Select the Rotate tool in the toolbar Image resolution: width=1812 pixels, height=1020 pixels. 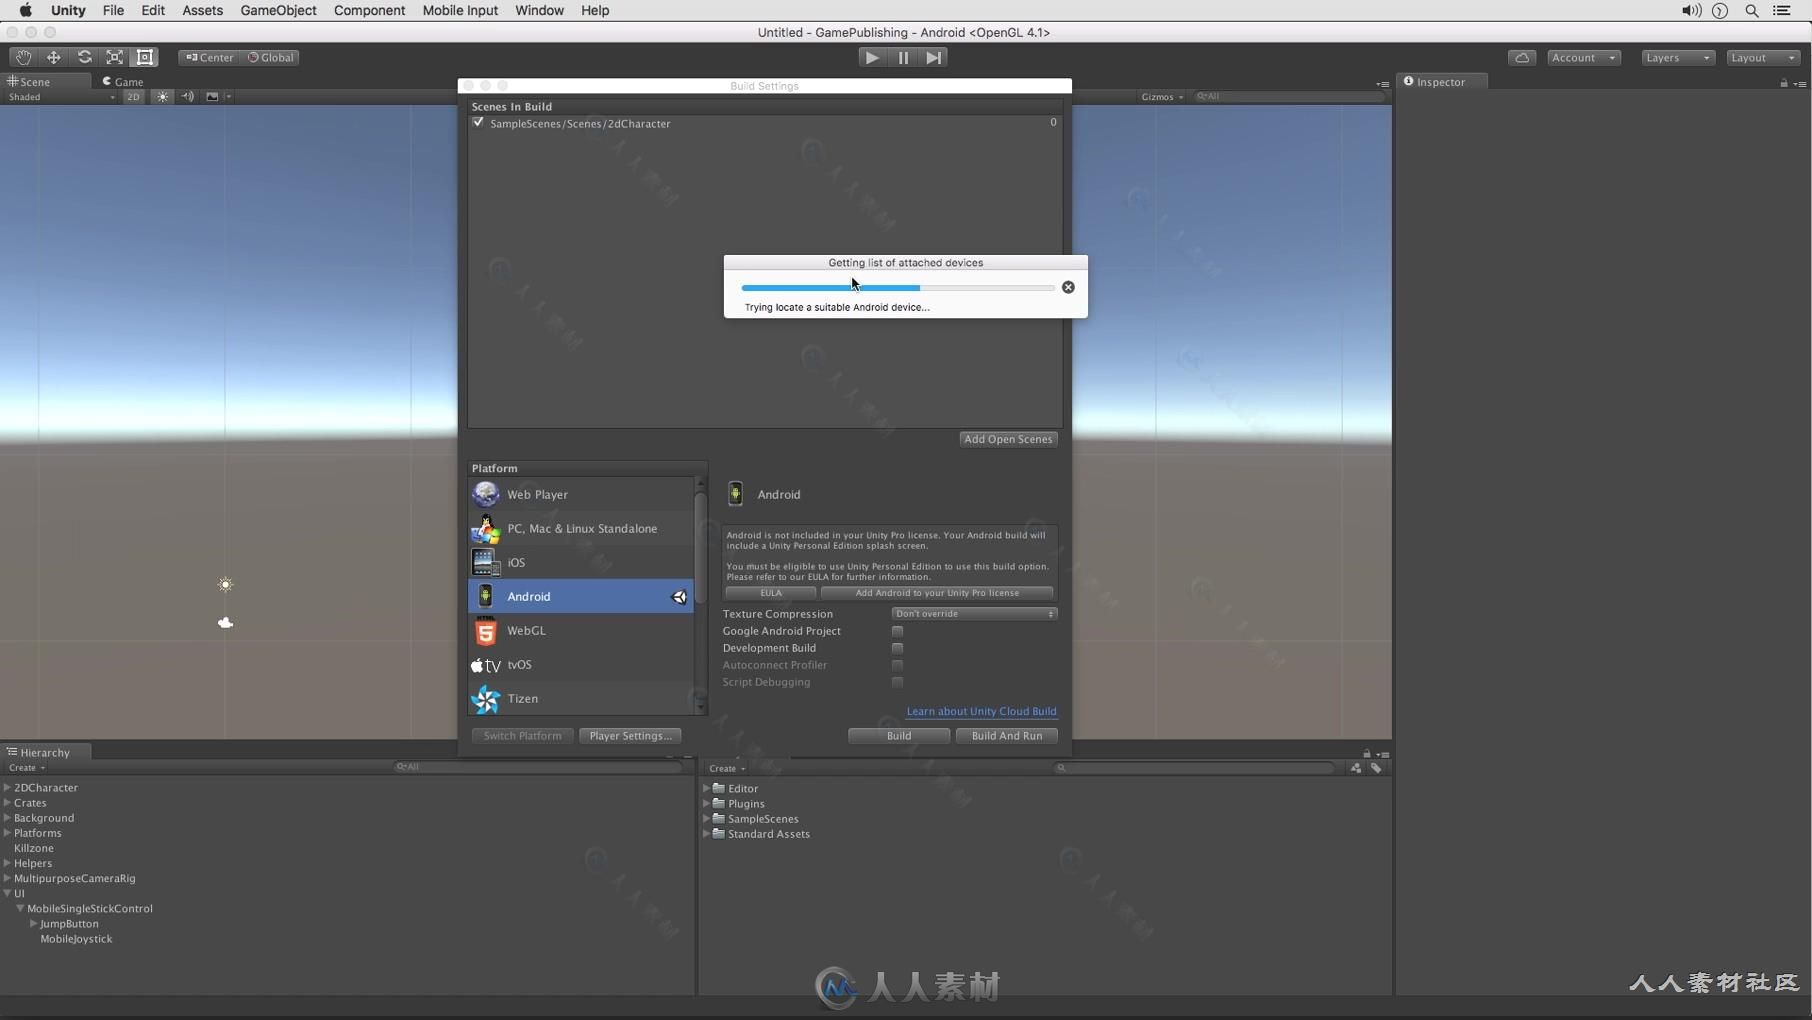pyautogui.click(x=84, y=57)
